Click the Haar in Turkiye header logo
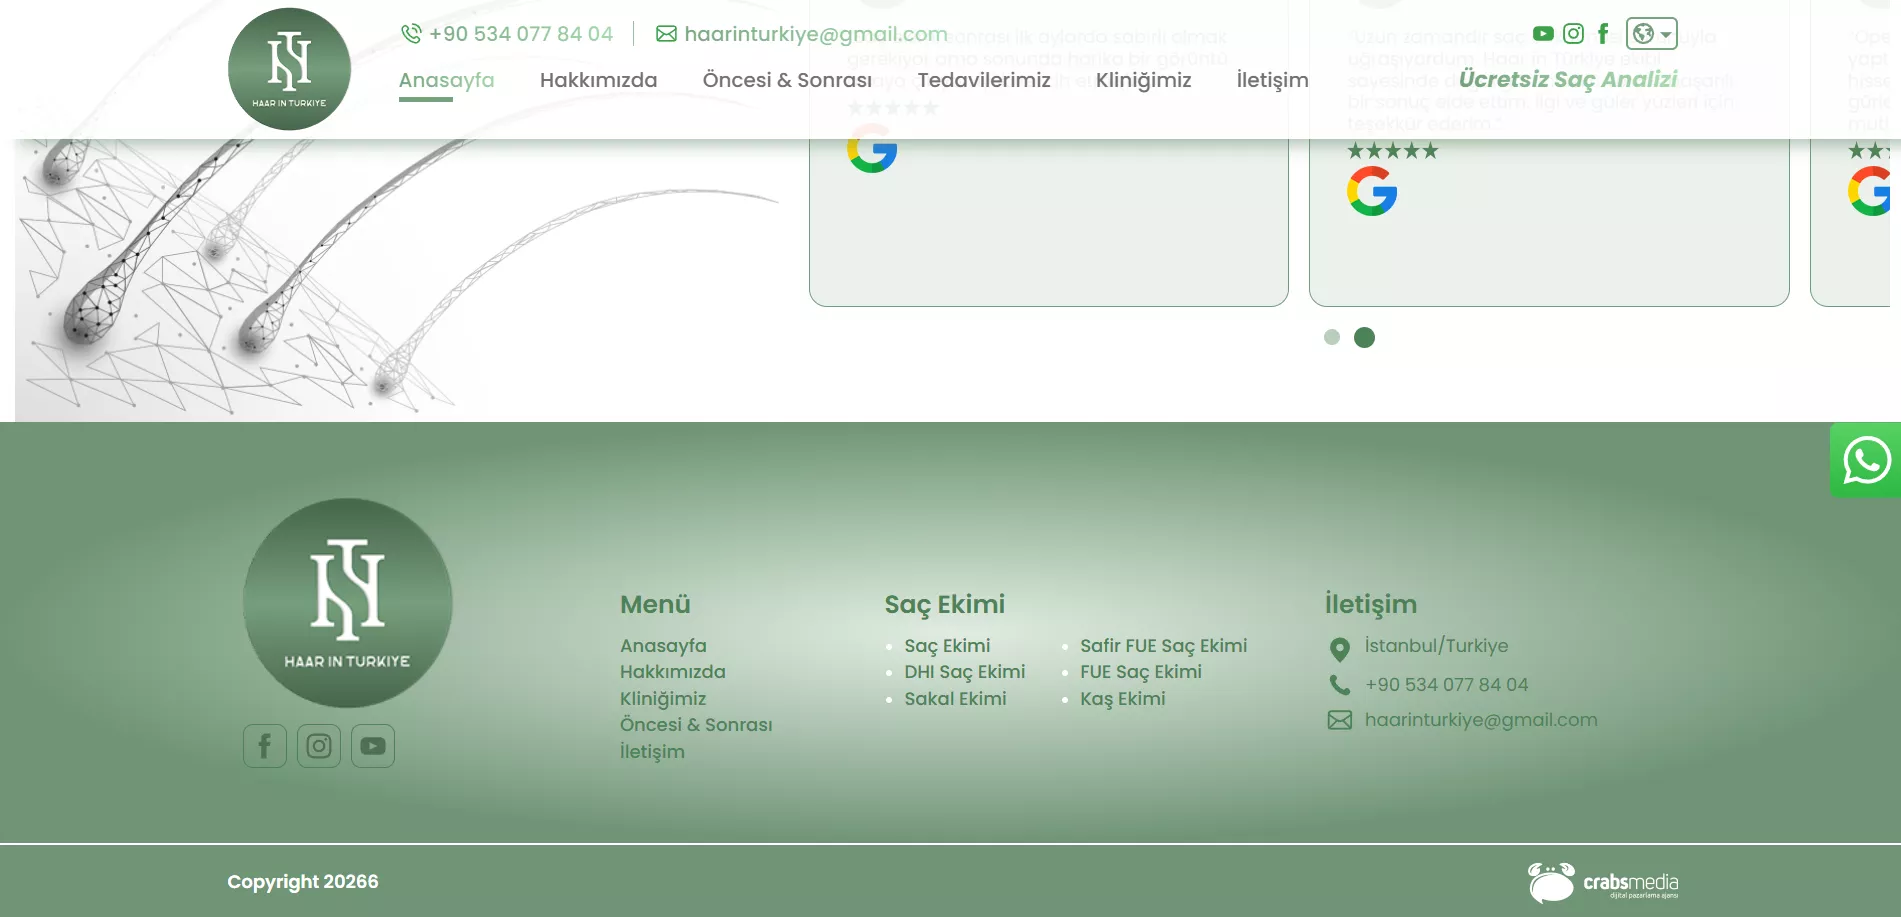 (x=289, y=69)
